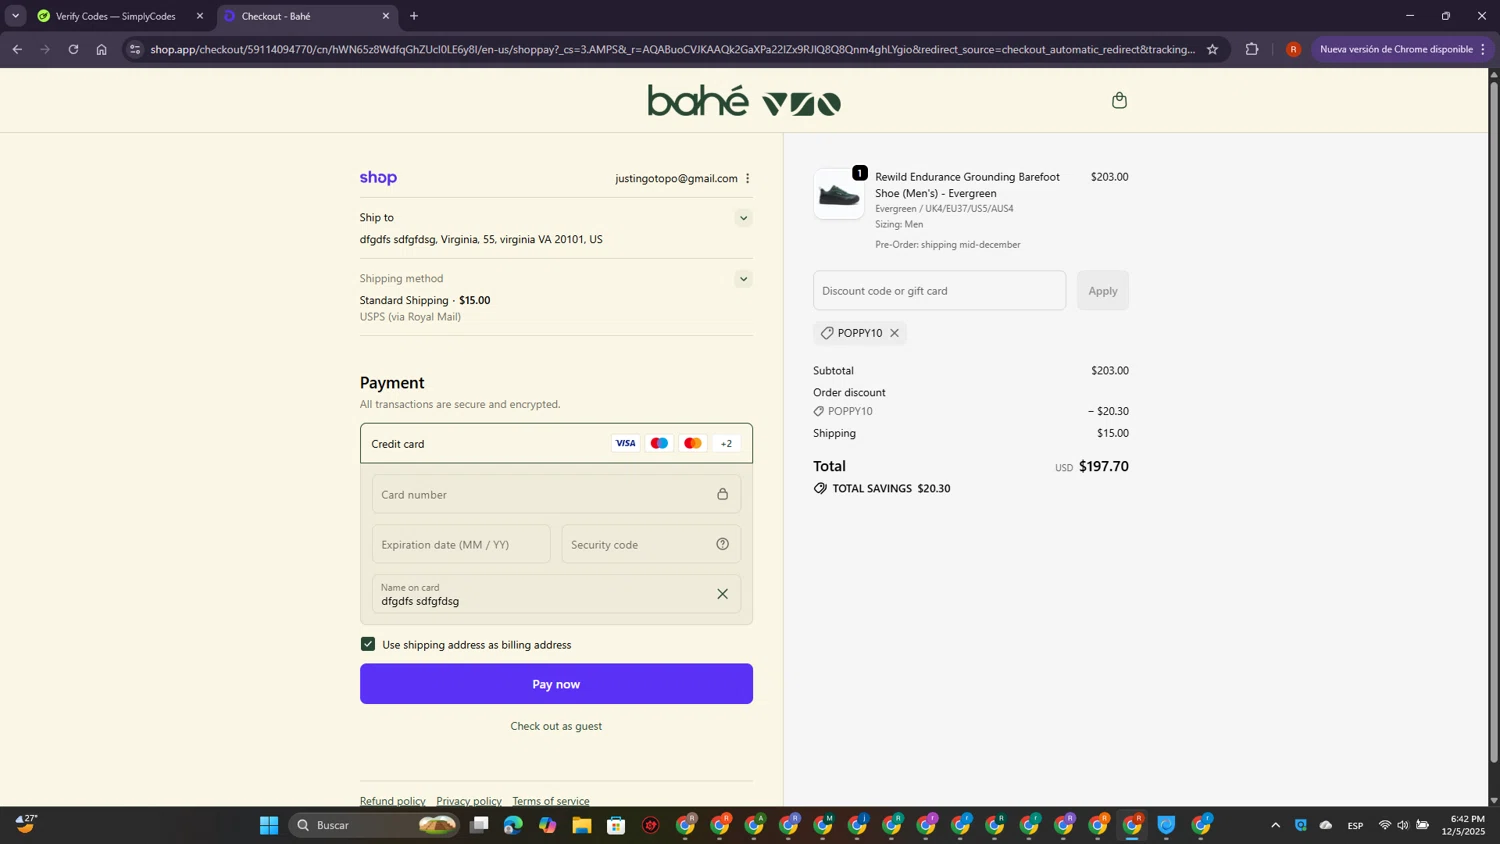Show the +2 more card types badge
This screenshot has height=844, width=1500.
point(727,443)
